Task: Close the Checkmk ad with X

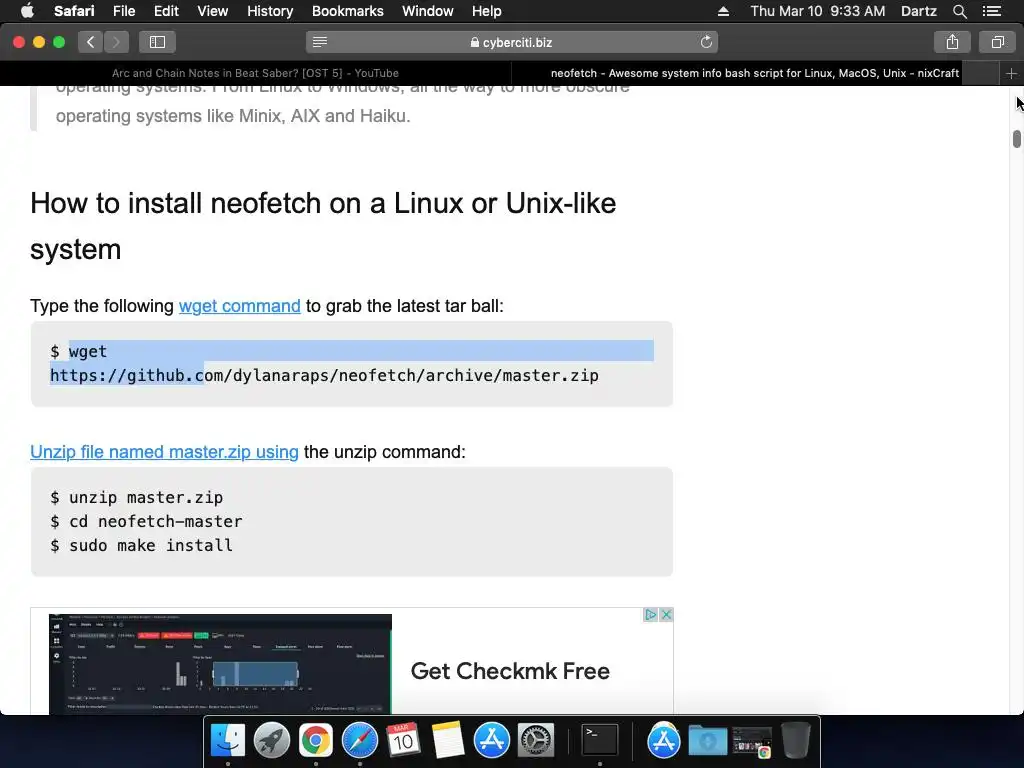Action: click(x=666, y=615)
